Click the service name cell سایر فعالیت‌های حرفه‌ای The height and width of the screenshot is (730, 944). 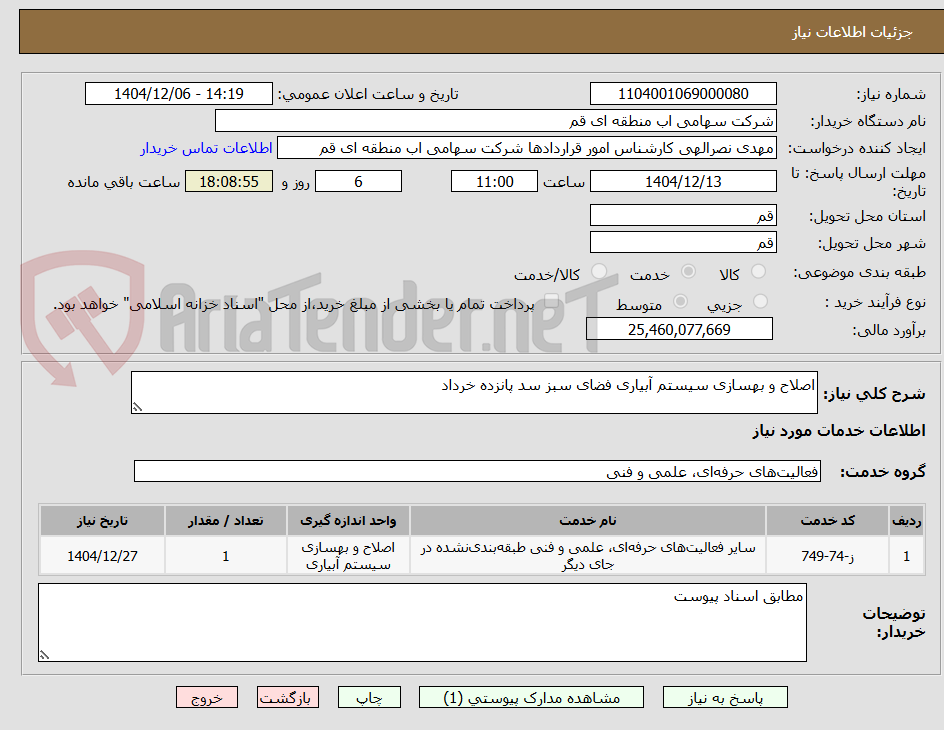click(588, 556)
